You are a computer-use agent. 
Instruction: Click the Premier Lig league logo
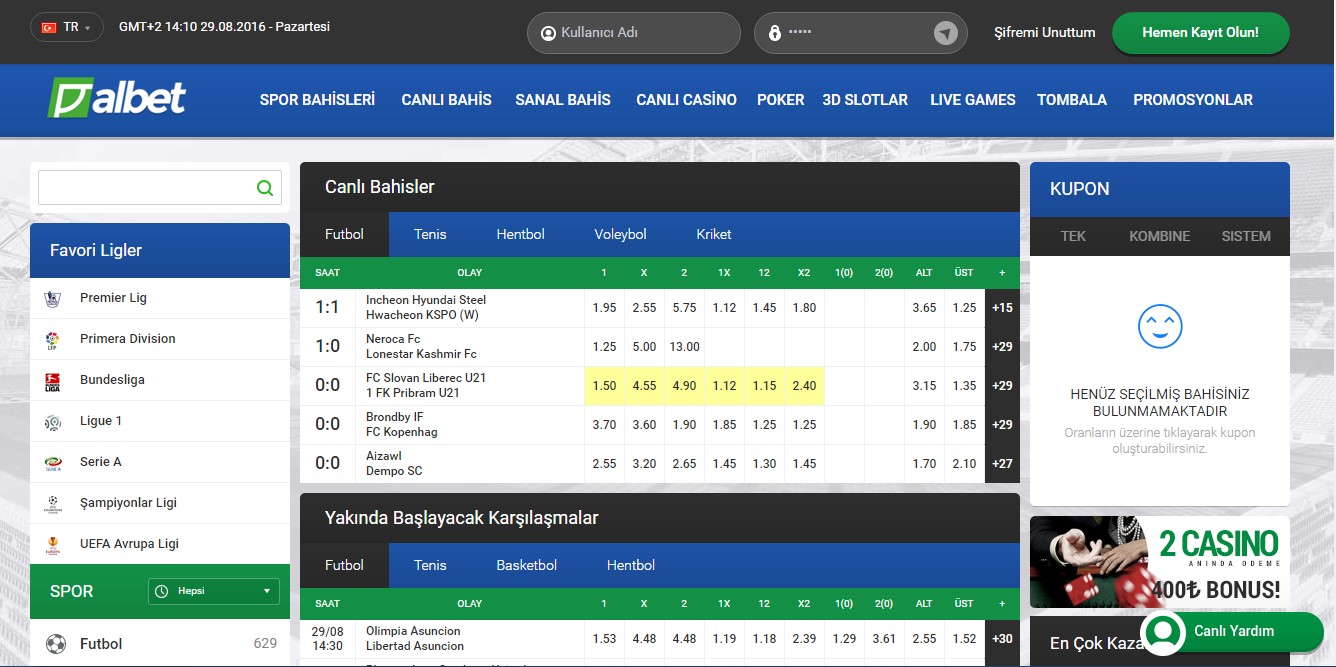coord(53,298)
